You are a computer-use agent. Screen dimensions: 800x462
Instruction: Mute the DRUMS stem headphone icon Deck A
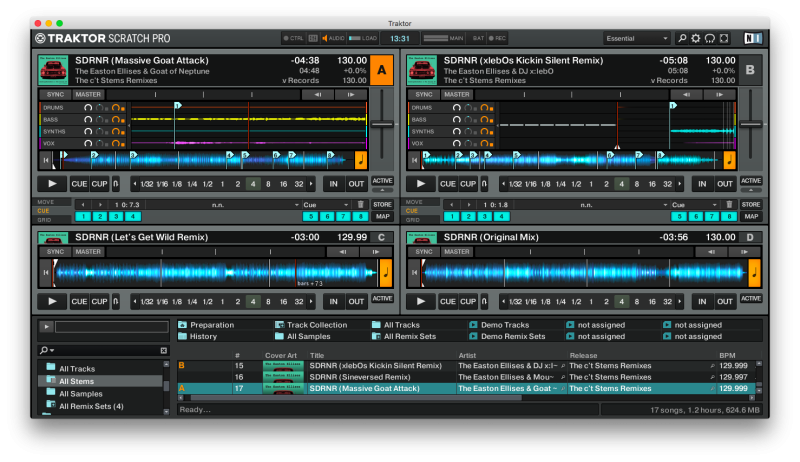[x=88, y=108]
